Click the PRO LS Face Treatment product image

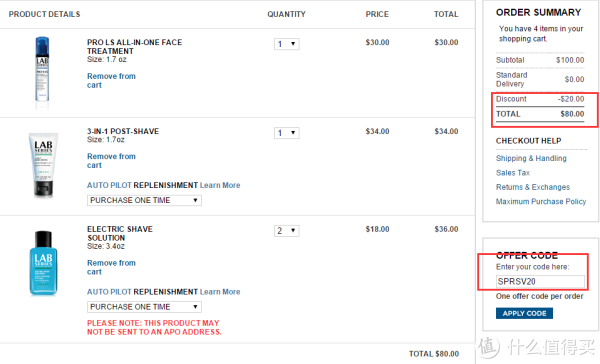tap(42, 69)
